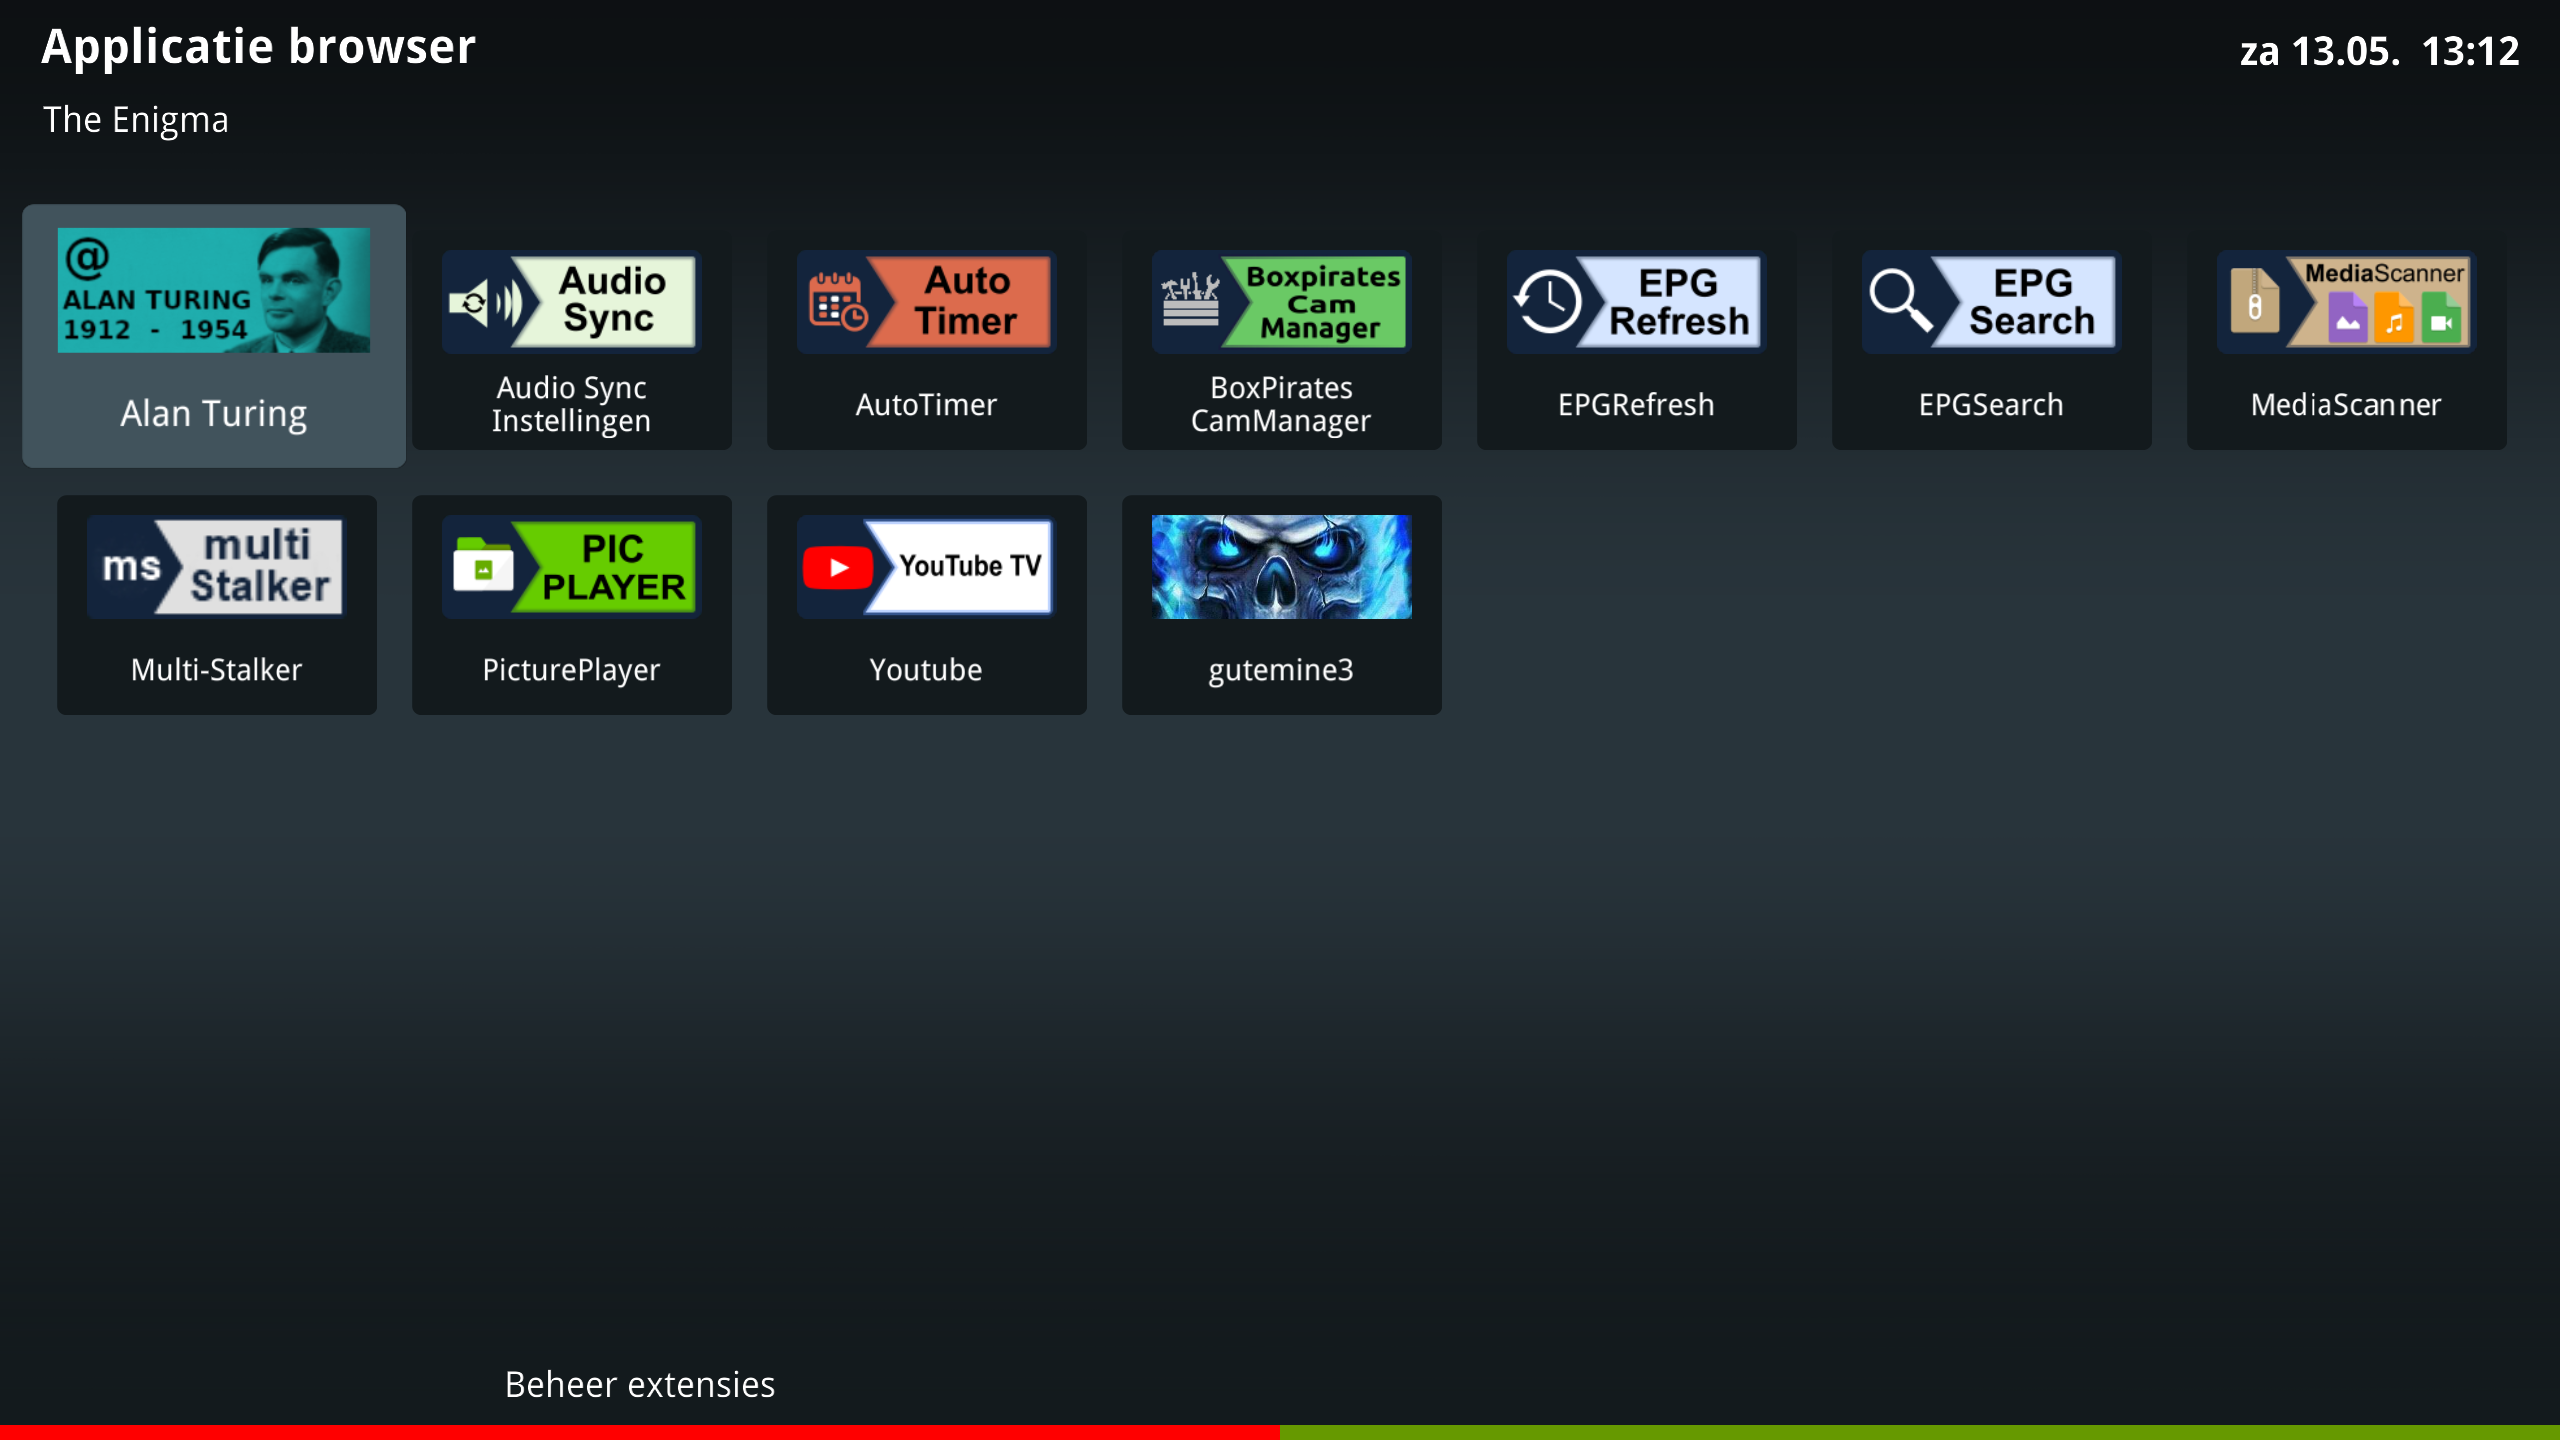Screen dimensions: 2560x1440
Task: Select BoxPirates CamManager icon
Action: click(x=1281, y=301)
